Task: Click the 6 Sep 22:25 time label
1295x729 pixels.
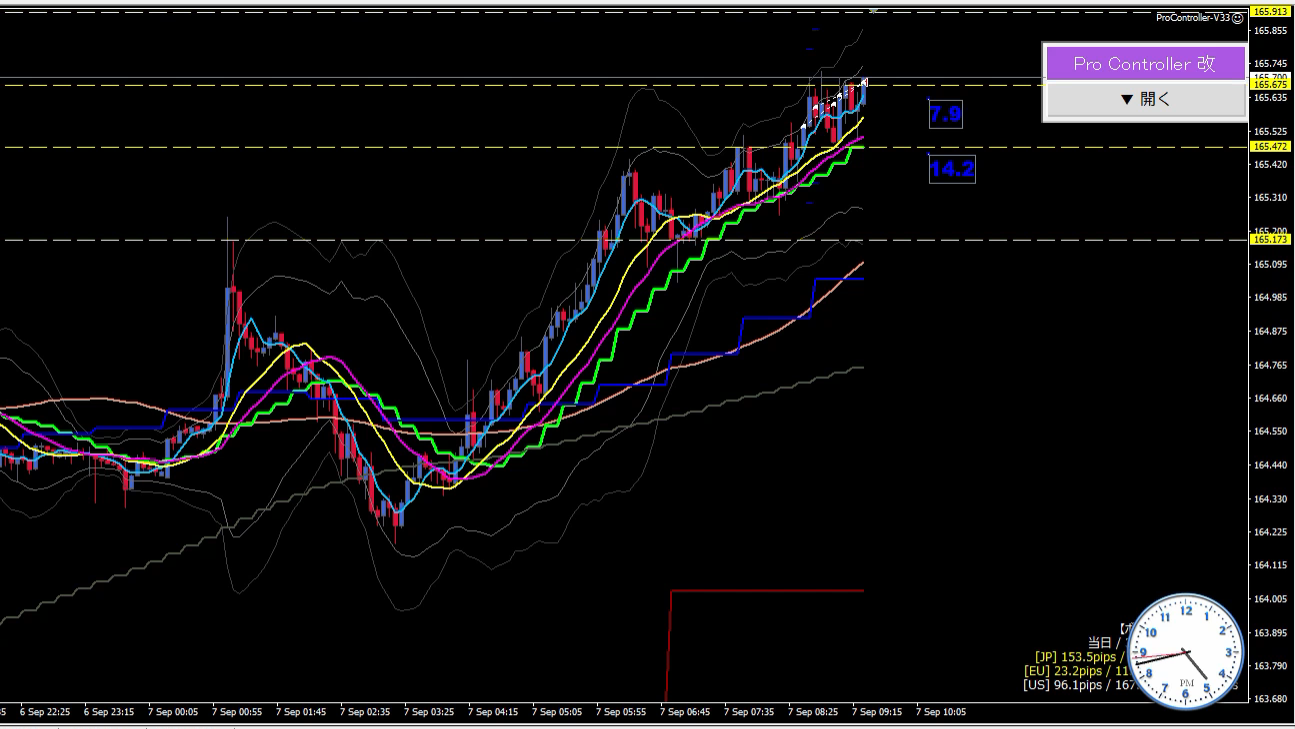Action: (44, 712)
